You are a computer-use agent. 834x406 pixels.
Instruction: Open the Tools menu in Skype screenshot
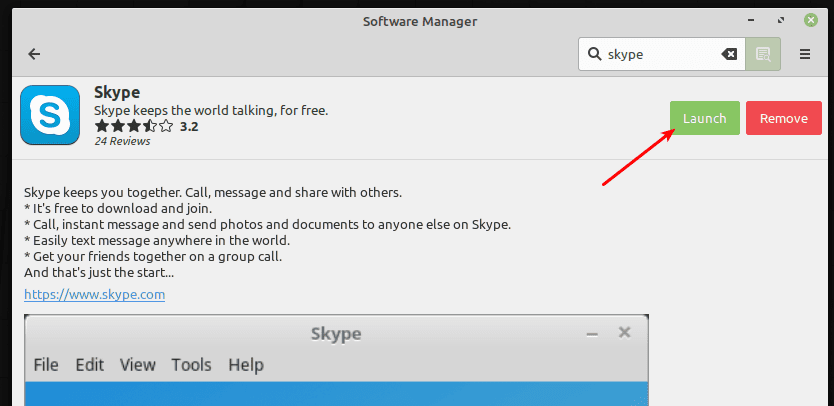(x=191, y=365)
